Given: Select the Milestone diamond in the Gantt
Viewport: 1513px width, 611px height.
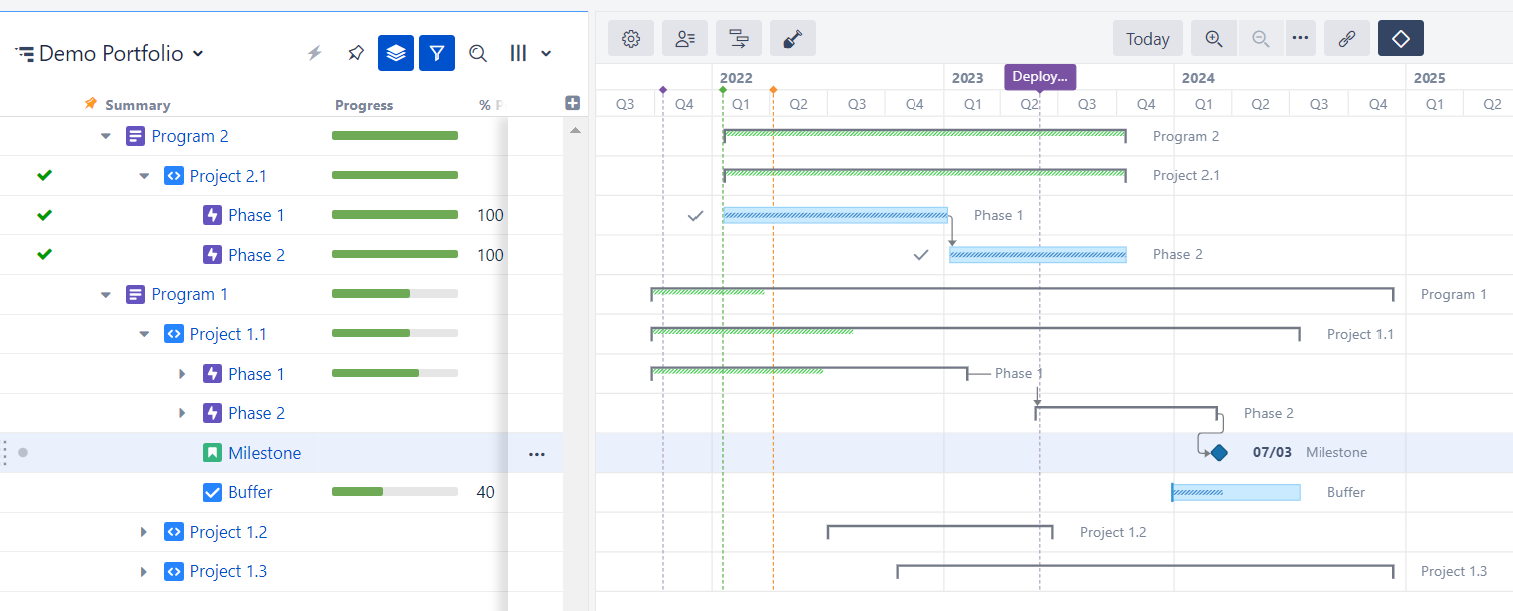Looking at the screenshot, I should (x=1218, y=453).
